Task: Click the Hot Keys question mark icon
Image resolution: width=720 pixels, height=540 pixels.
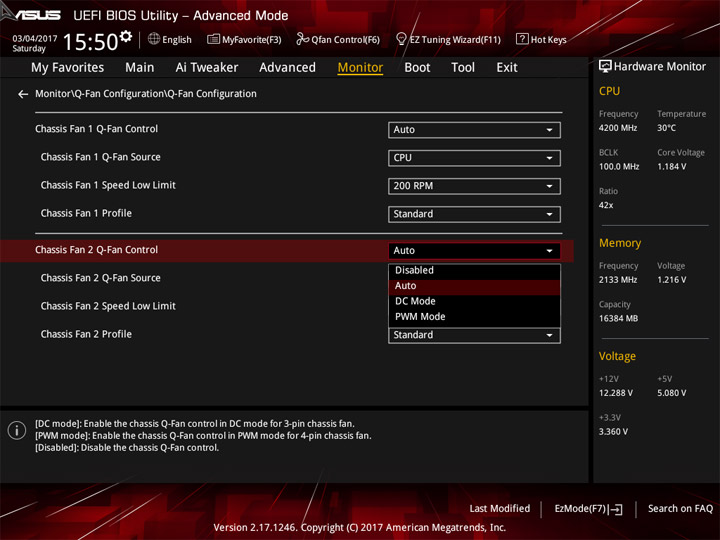Action: [x=522, y=39]
